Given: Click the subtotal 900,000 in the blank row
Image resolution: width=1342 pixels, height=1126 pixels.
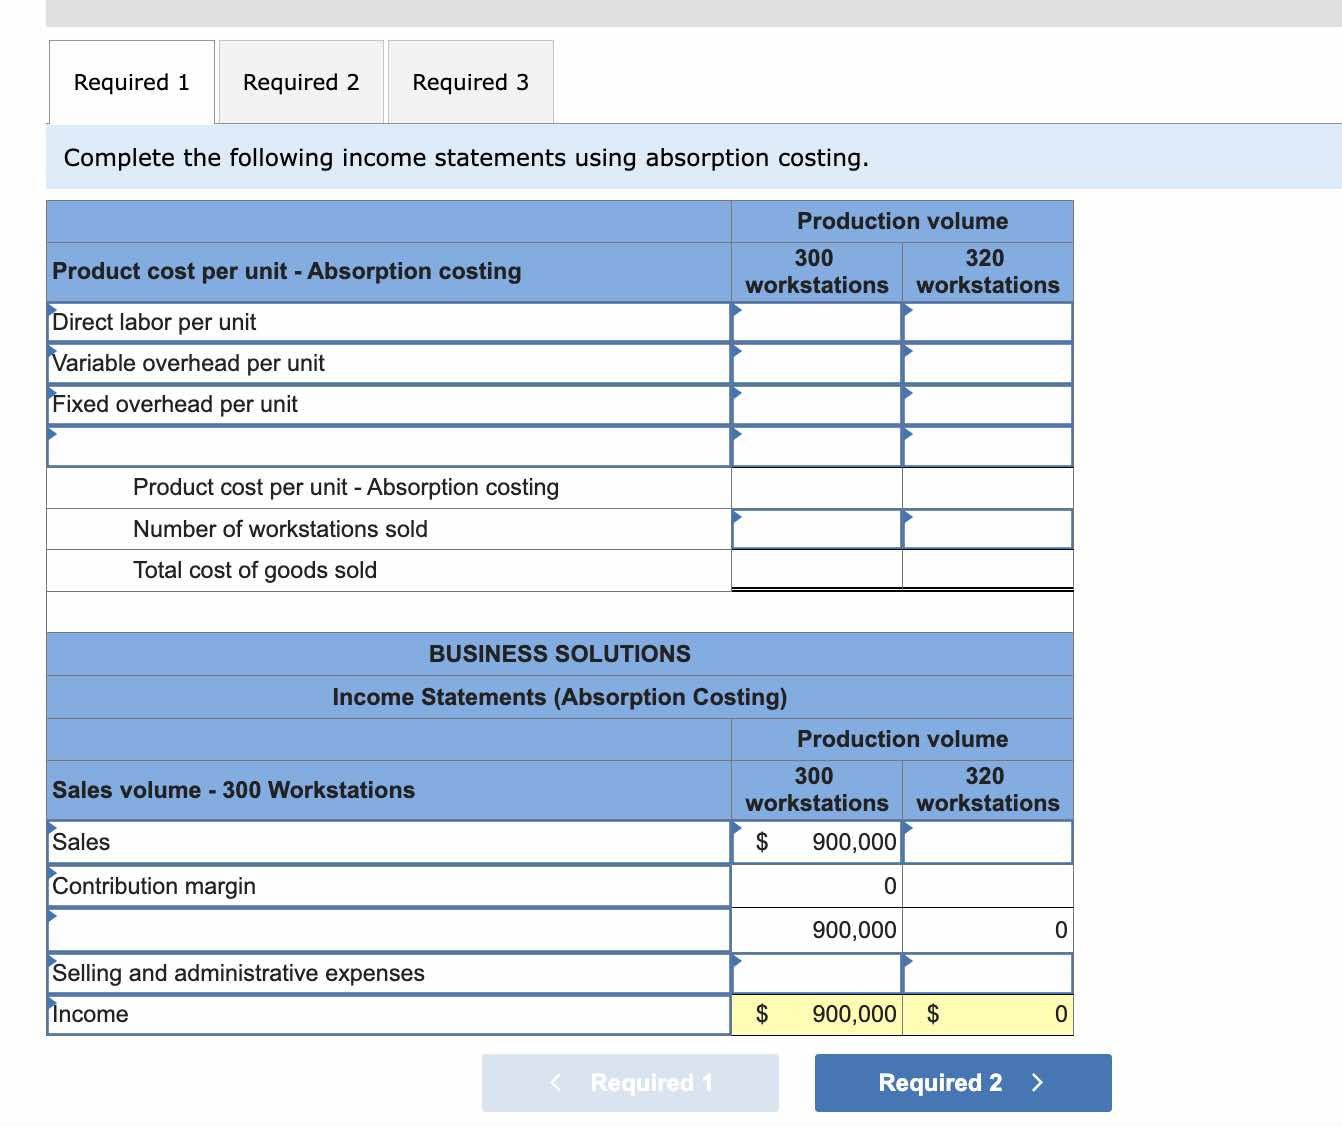Looking at the screenshot, I should [x=817, y=930].
